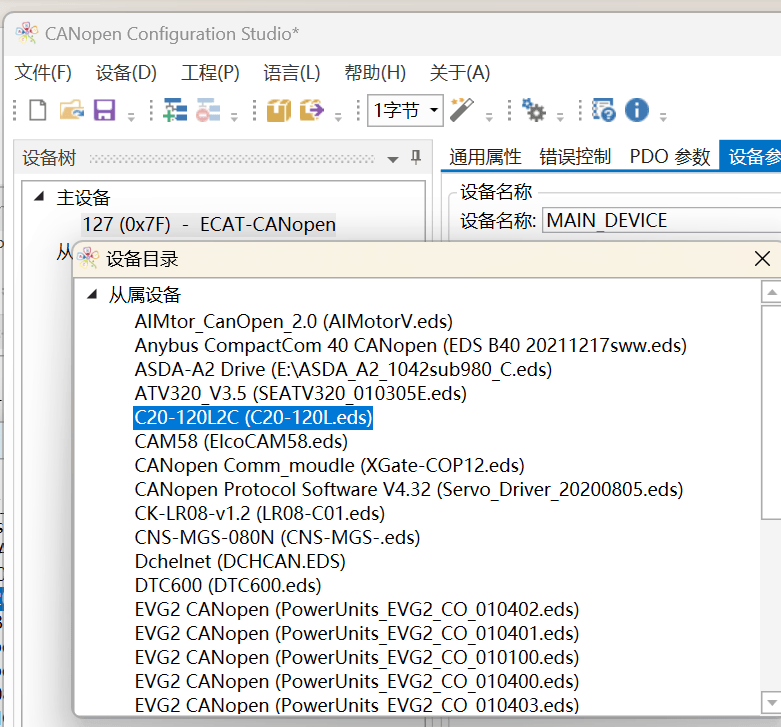
Task: Click the help document icon
Action: point(604,110)
